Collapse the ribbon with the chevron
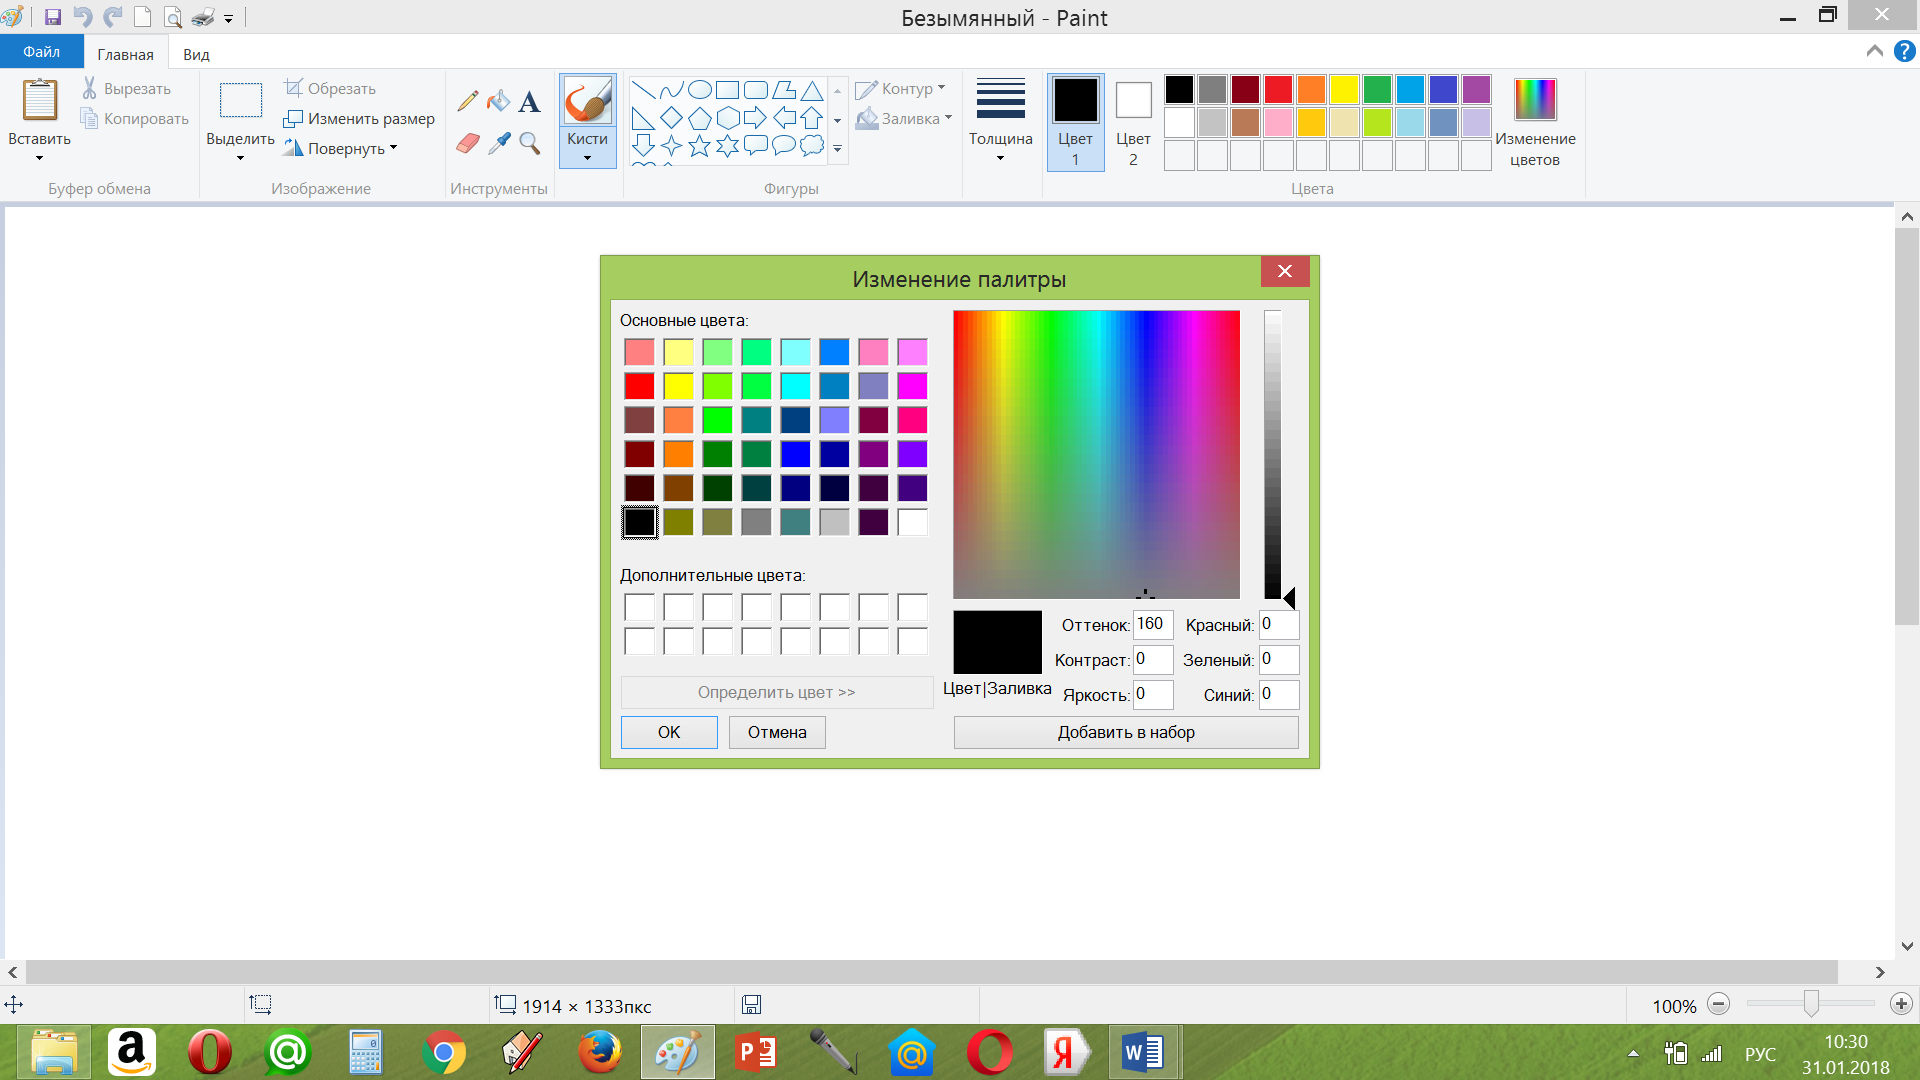Image resolution: width=1920 pixels, height=1080 pixels. tap(1875, 51)
